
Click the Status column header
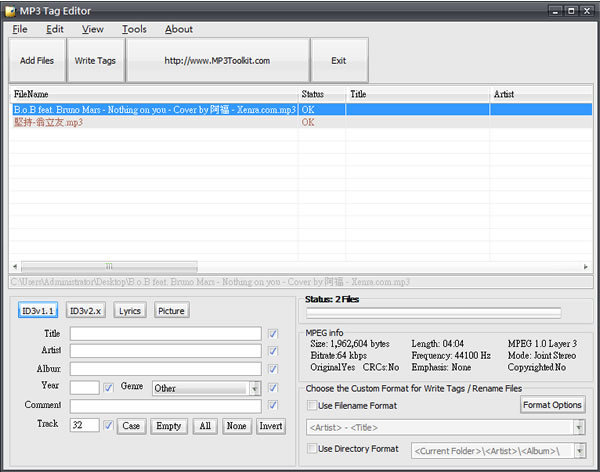(321, 94)
